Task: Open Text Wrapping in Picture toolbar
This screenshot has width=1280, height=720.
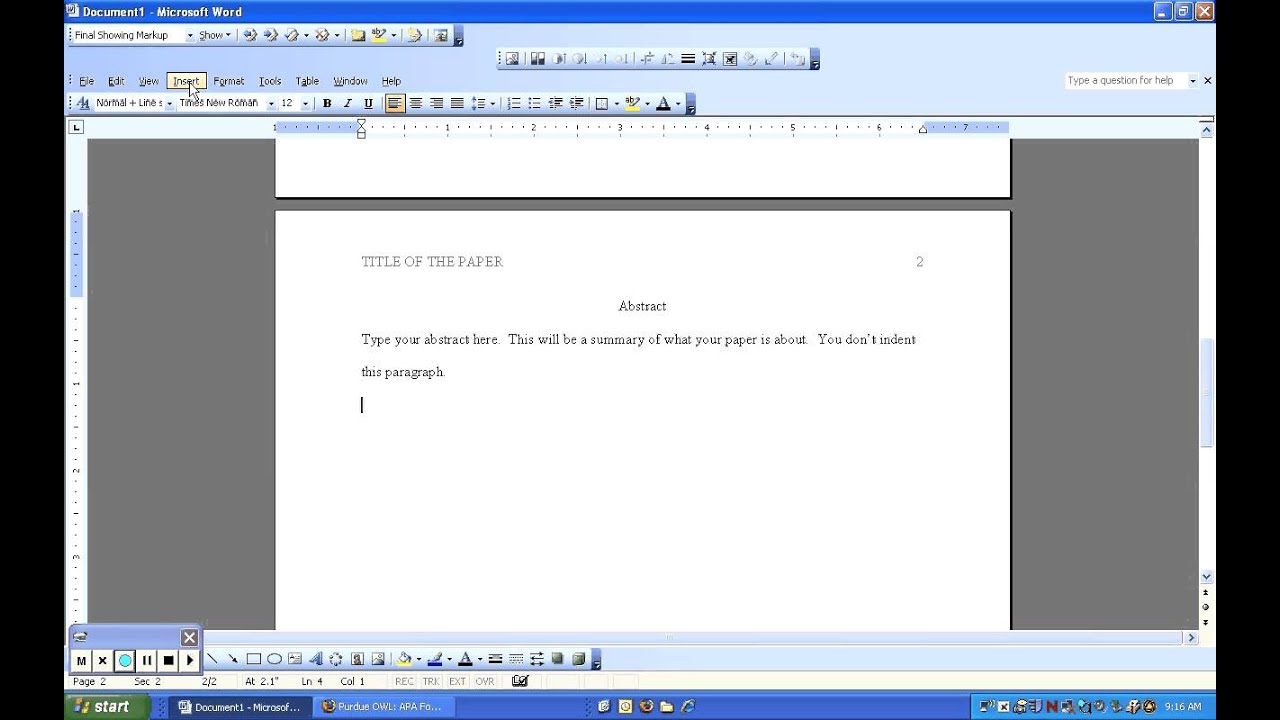Action: tap(730, 59)
